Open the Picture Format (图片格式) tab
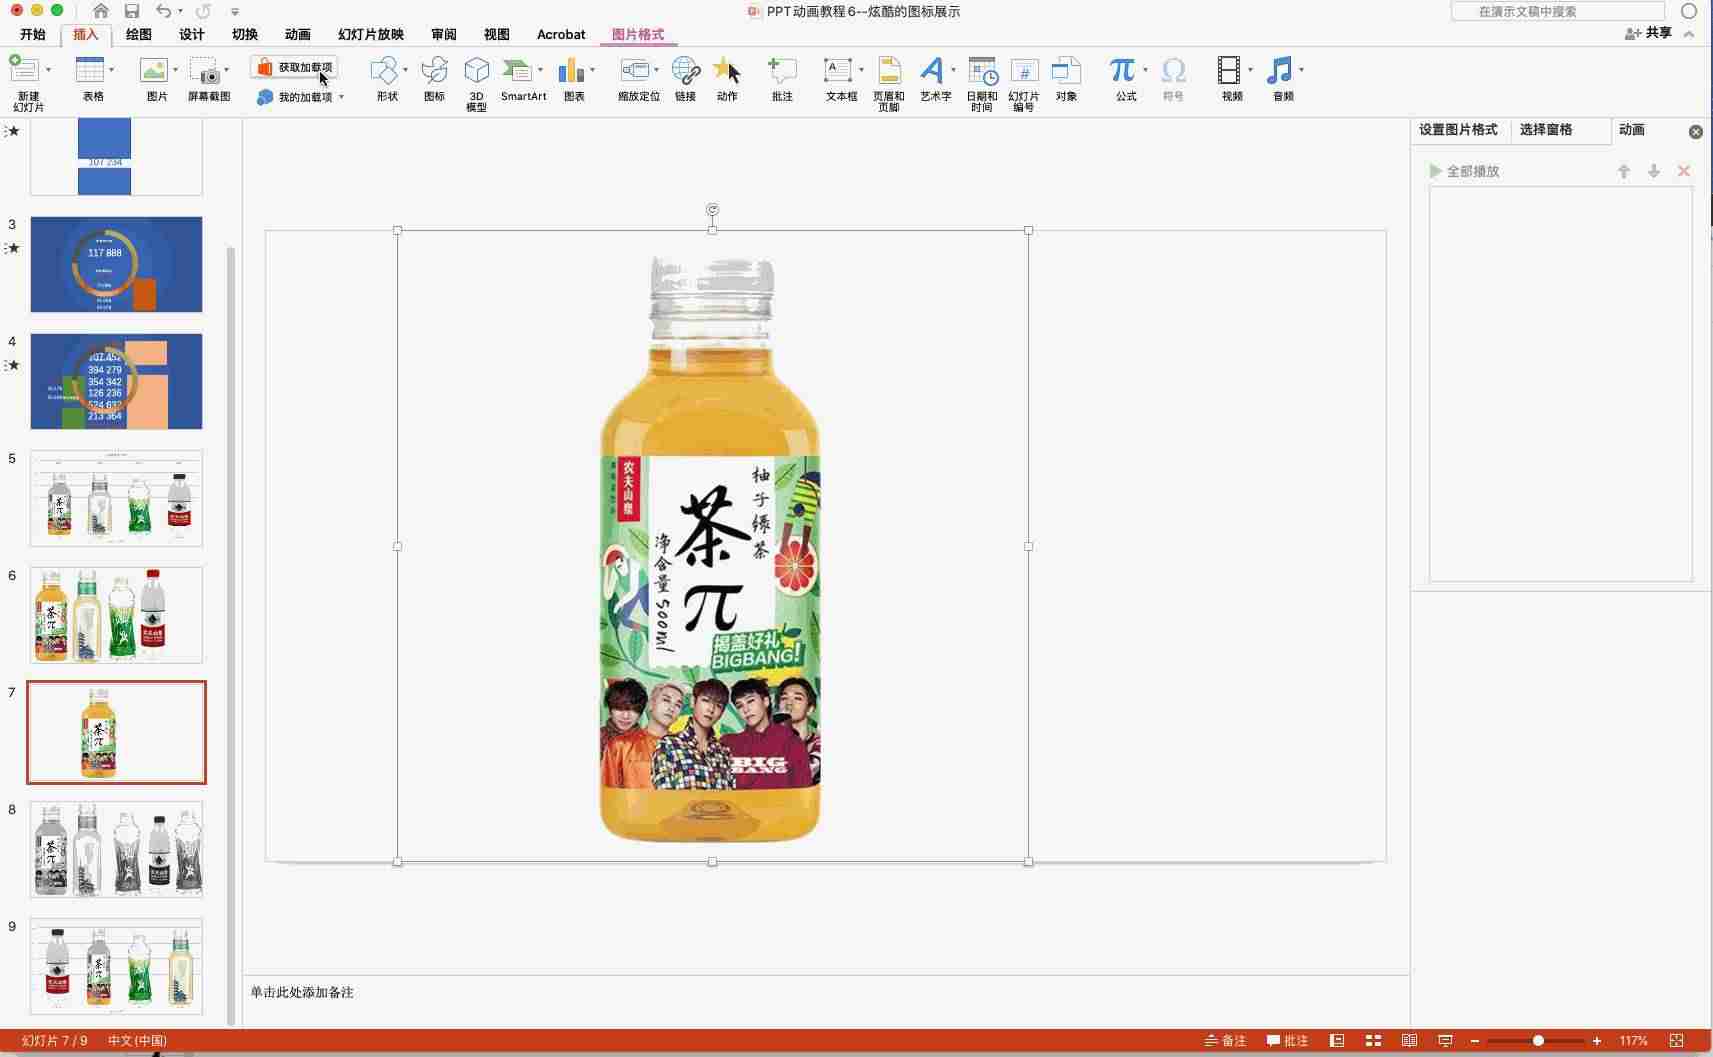Viewport: 1713px width, 1057px height. point(638,34)
